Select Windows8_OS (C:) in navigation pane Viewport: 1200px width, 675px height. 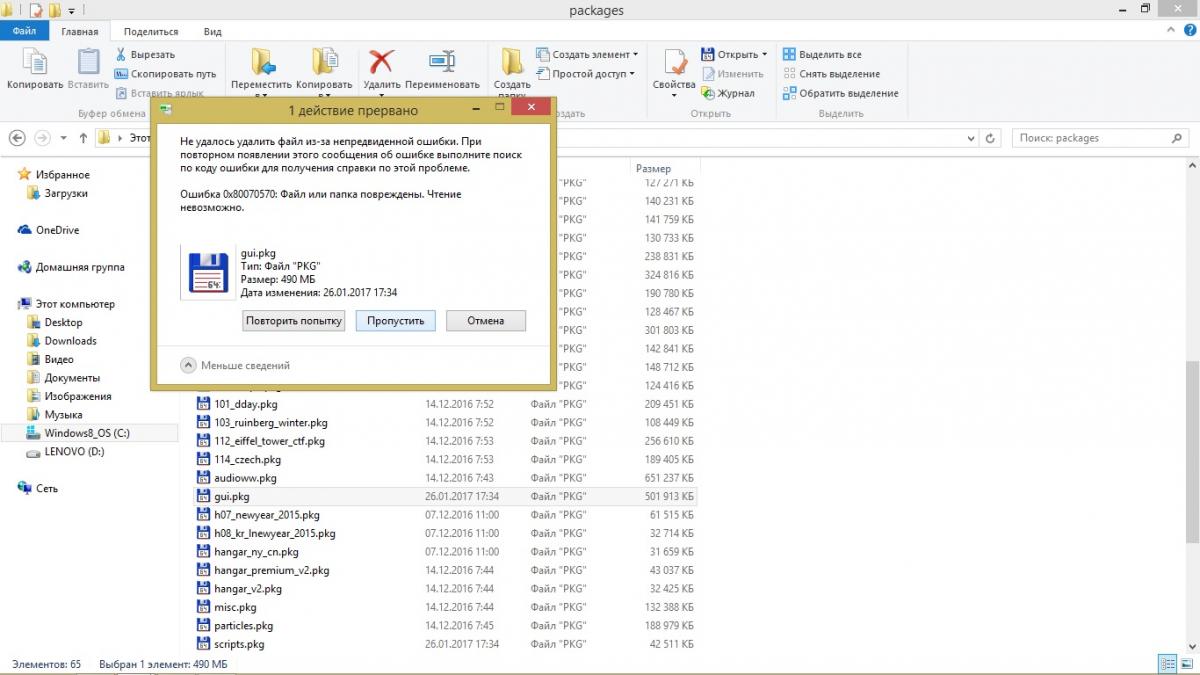coord(87,433)
